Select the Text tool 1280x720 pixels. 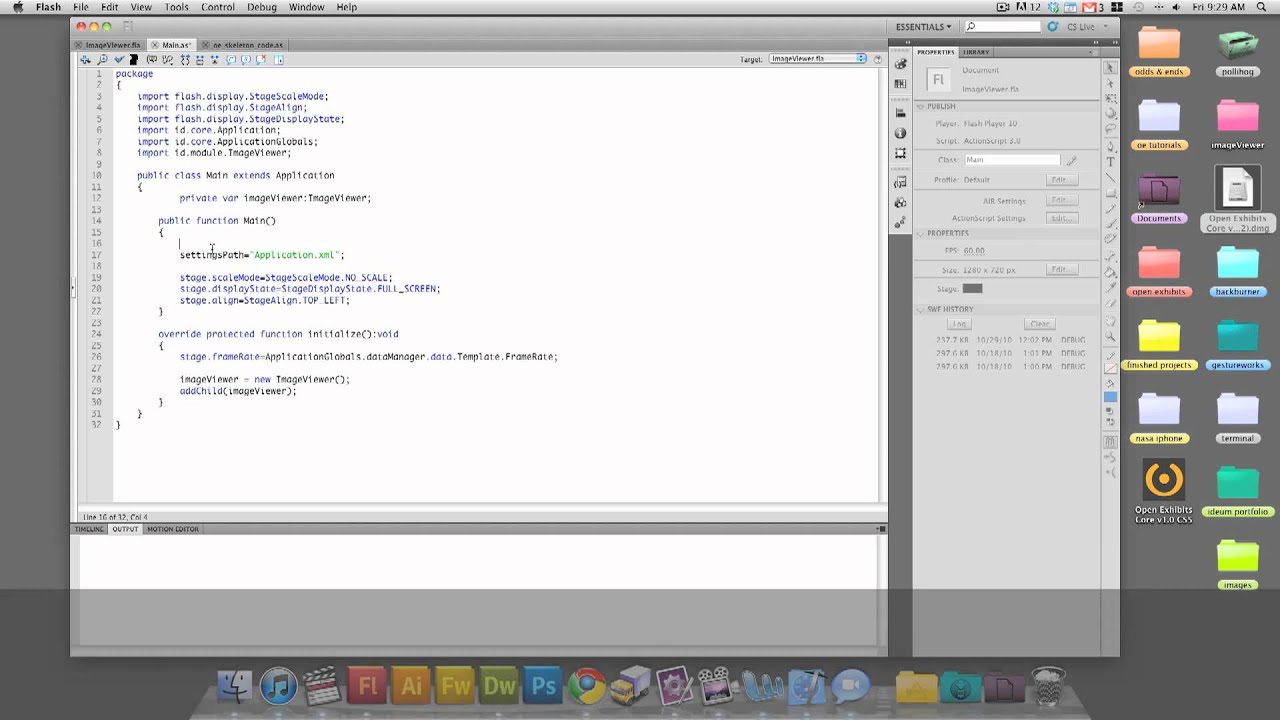pyautogui.click(x=1110, y=161)
